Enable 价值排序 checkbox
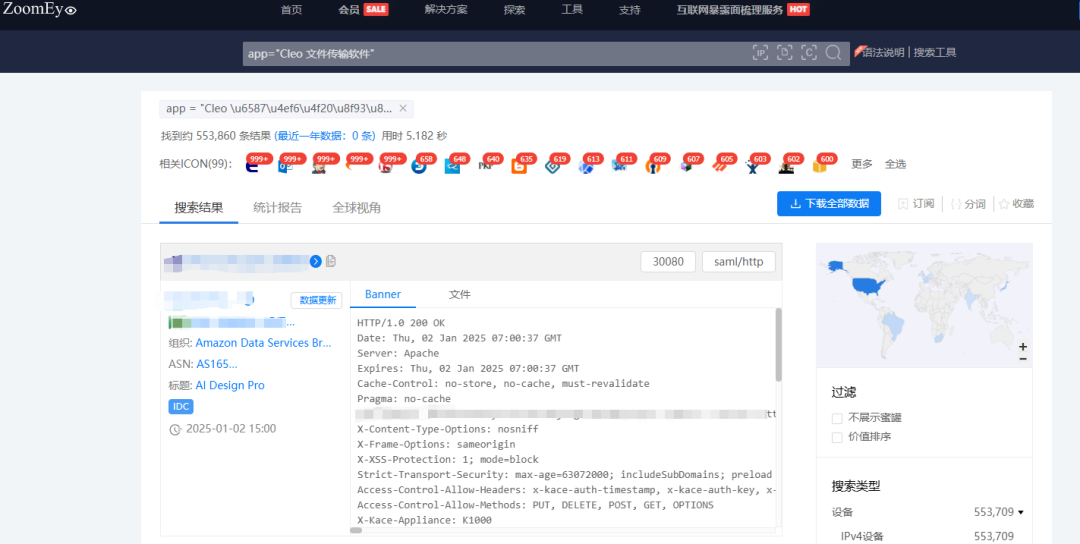The height and width of the screenshot is (544, 1080). click(837, 437)
